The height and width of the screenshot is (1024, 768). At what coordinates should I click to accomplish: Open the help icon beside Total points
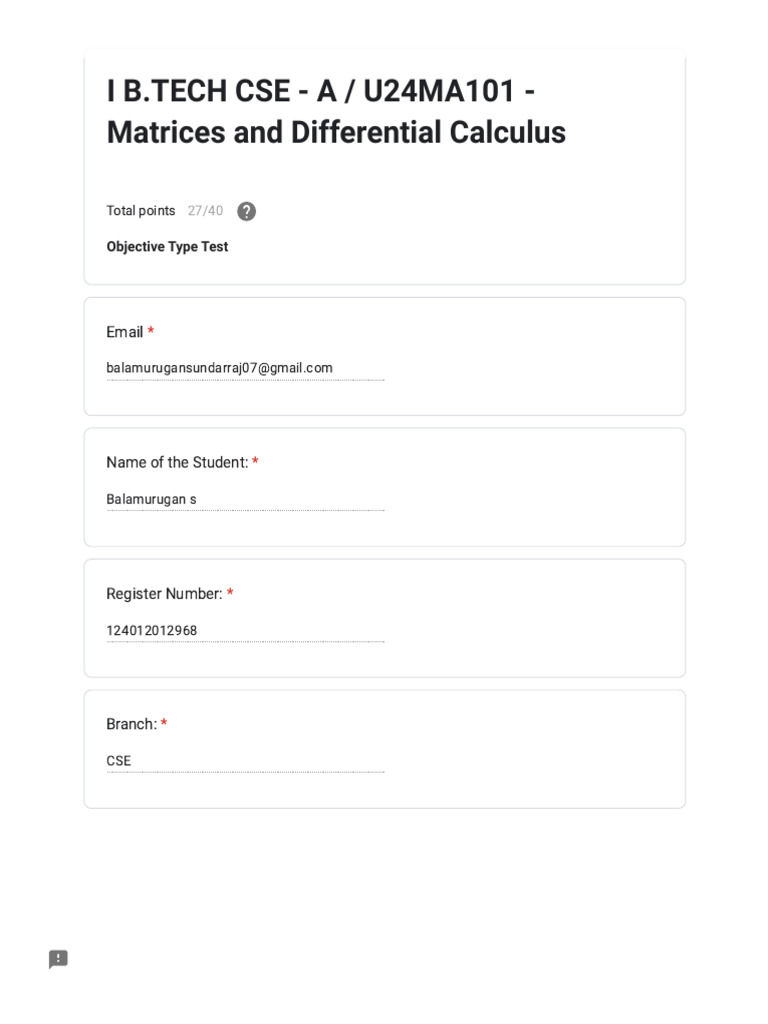tap(246, 211)
